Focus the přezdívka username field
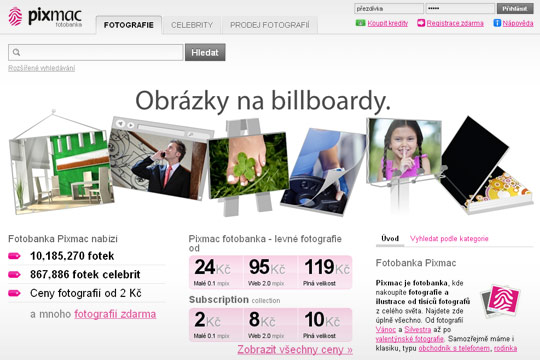Viewport: 540px width, 360px height. [389, 9]
